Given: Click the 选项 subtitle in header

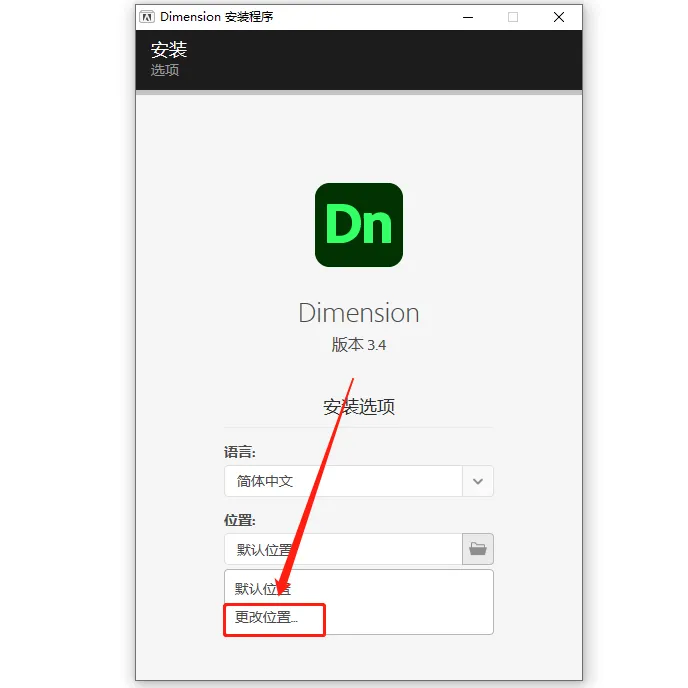Looking at the screenshot, I should [x=165, y=70].
